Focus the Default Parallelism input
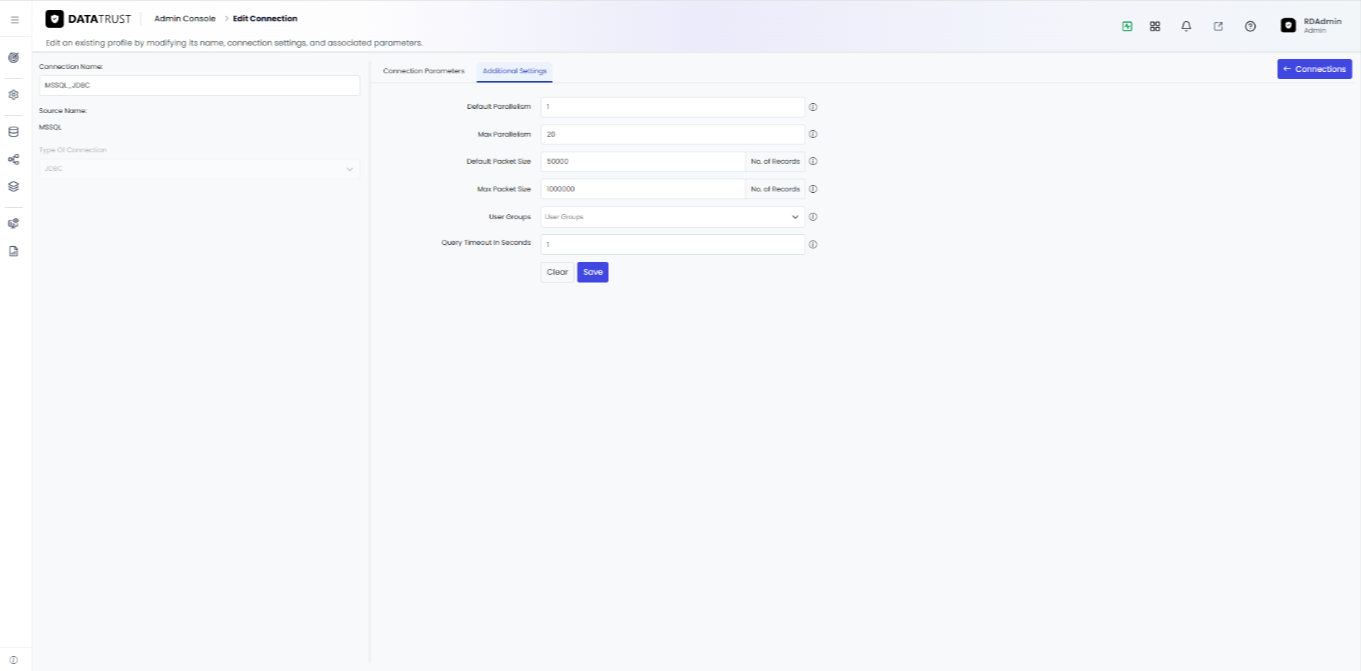 (x=672, y=107)
